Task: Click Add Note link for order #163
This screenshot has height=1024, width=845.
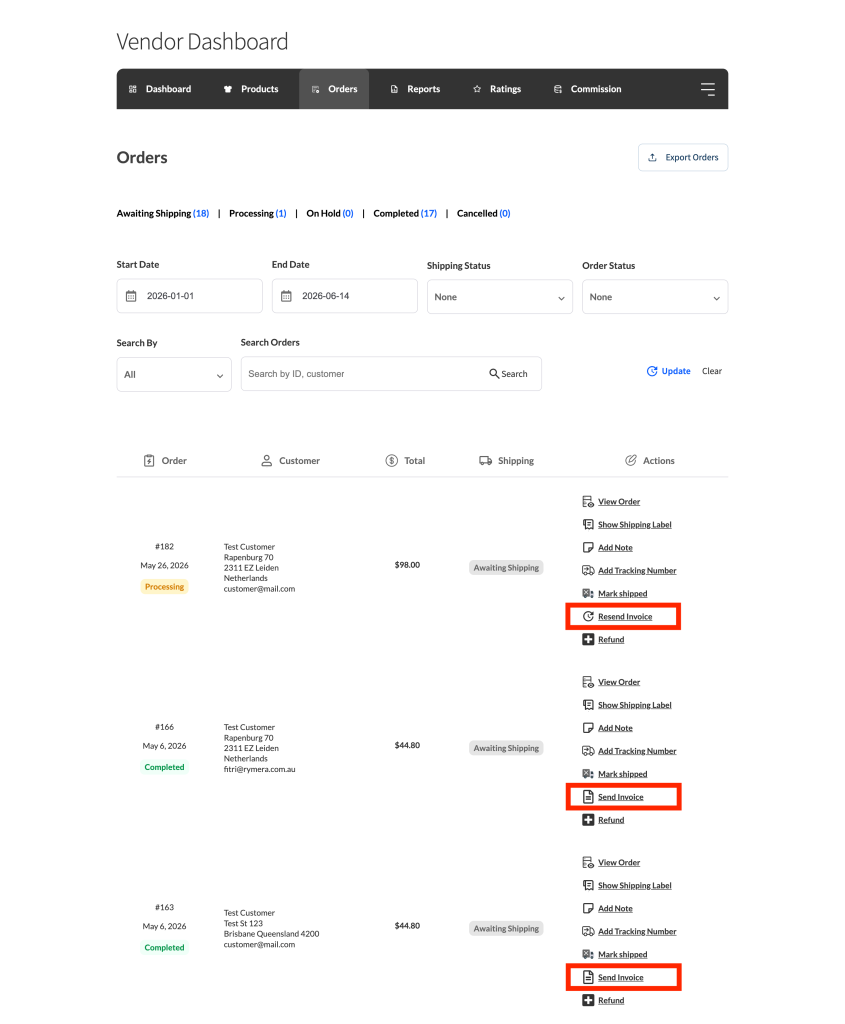Action: [615, 908]
